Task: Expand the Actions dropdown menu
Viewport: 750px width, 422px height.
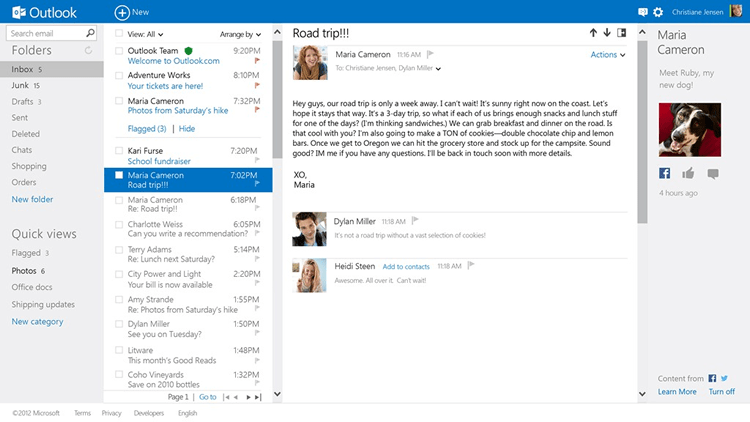Action: point(608,55)
